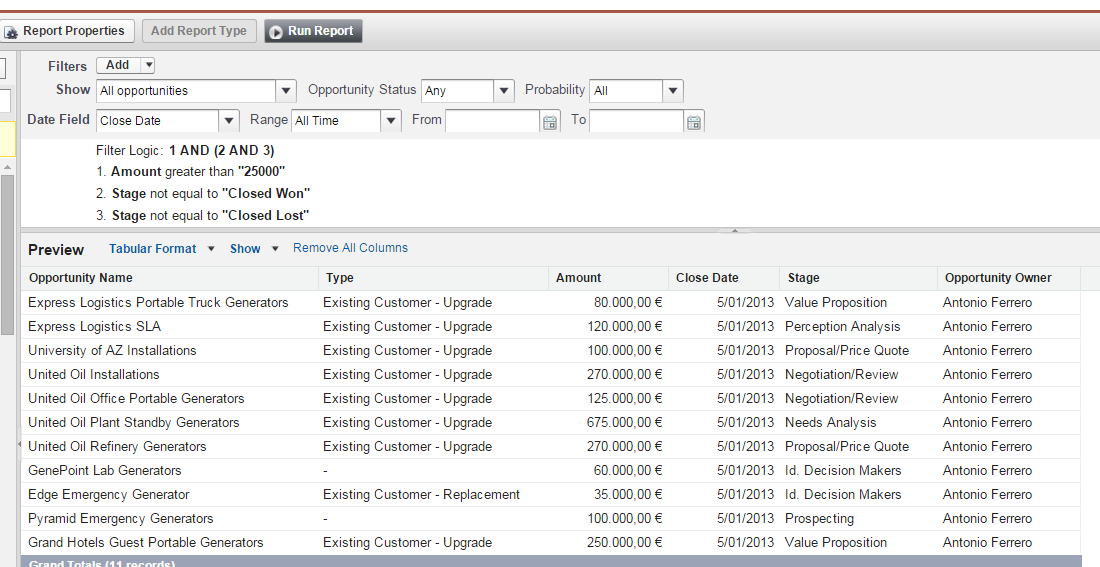Click the left panel scroll up arrow

tap(7, 167)
